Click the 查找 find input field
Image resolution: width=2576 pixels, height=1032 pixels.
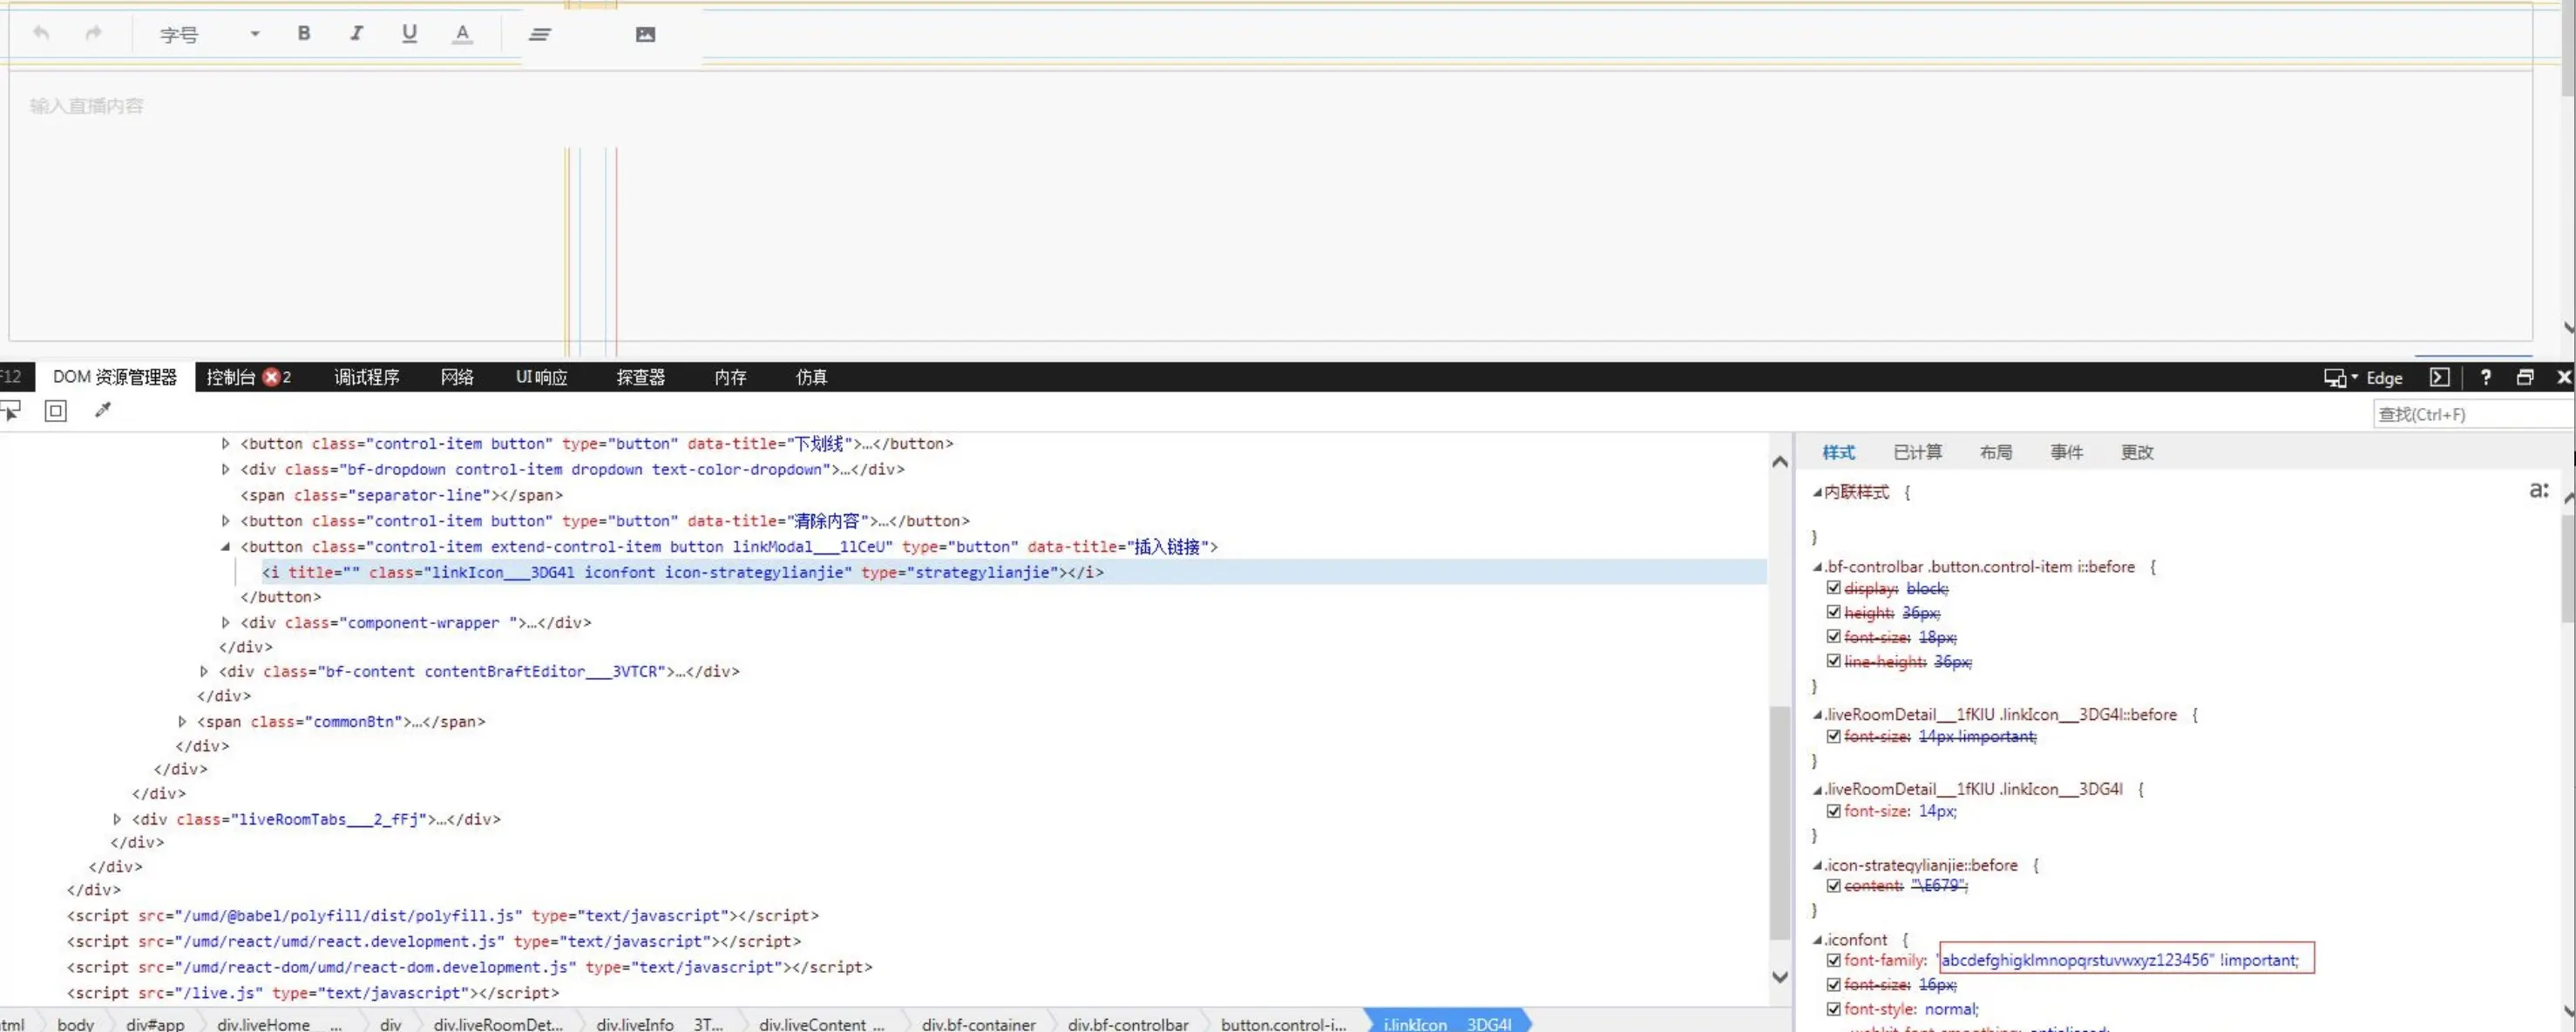(2470, 414)
